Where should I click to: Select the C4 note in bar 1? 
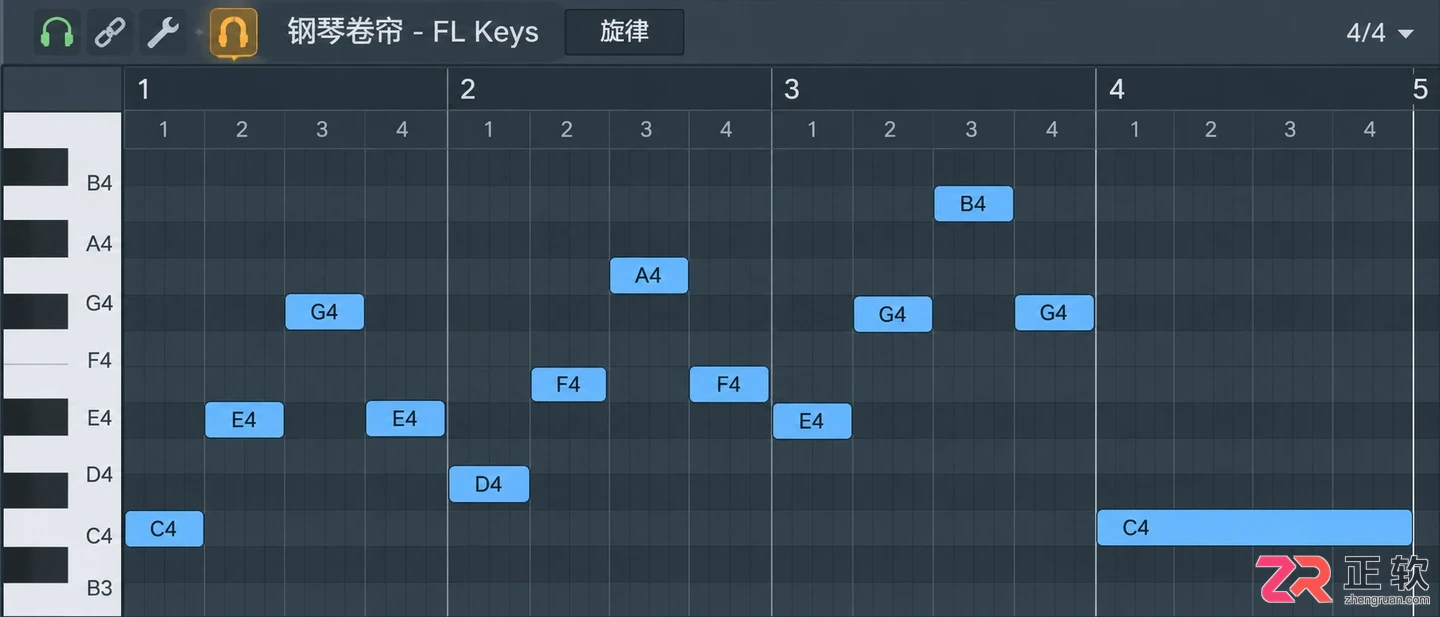(x=164, y=529)
